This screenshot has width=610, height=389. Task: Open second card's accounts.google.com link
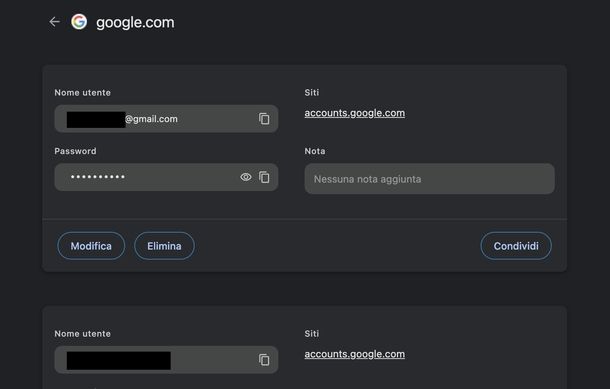tap(354, 354)
